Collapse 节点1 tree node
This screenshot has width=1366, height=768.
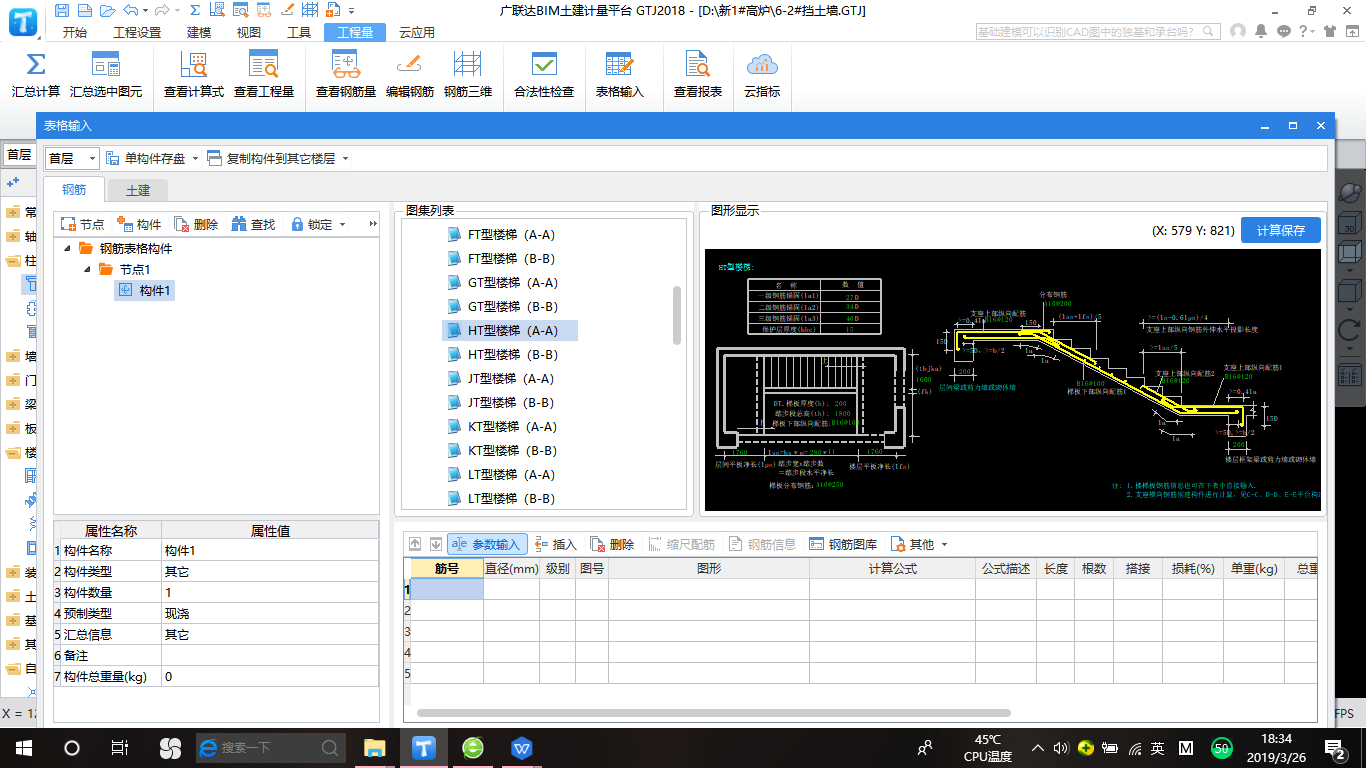pos(87,269)
